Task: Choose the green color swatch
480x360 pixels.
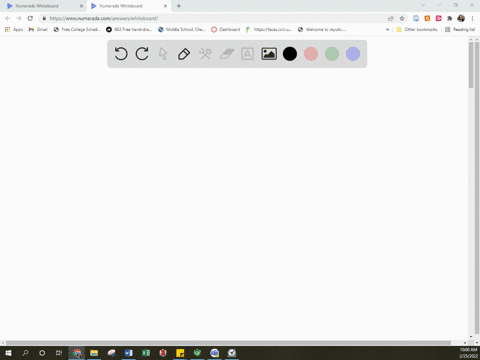Action: (x=332, y=54)
